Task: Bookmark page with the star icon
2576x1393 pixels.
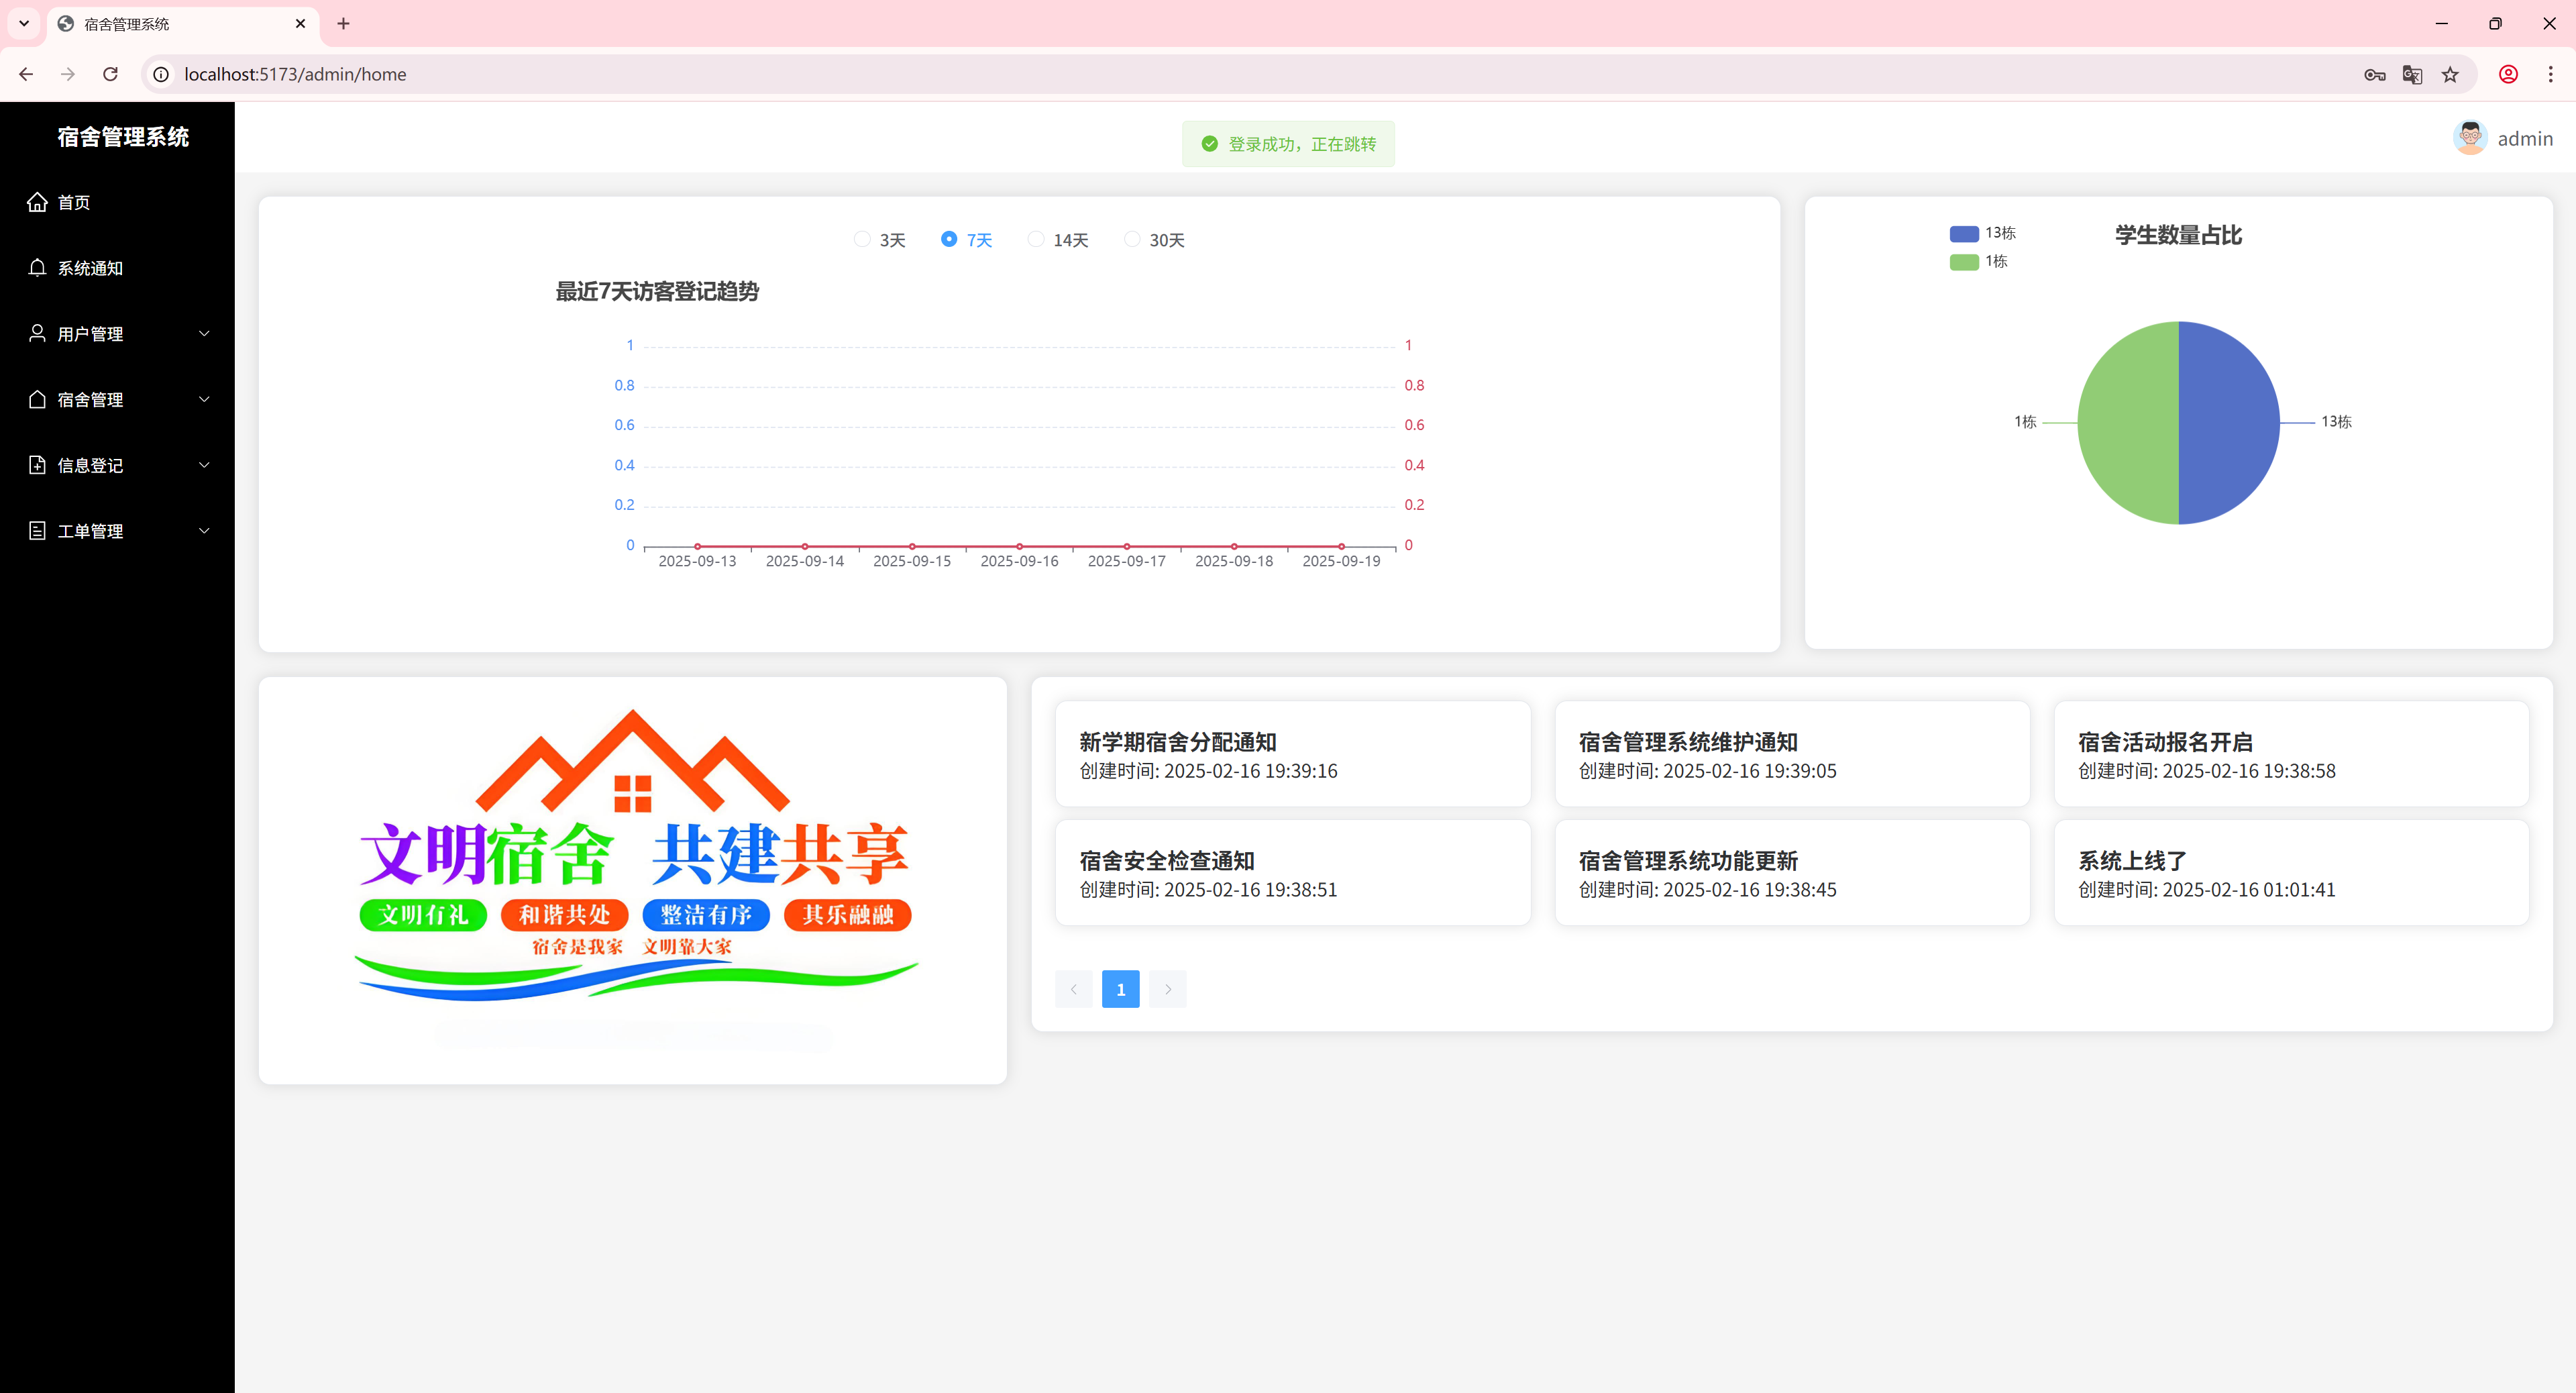Action: coord(2450,74)
